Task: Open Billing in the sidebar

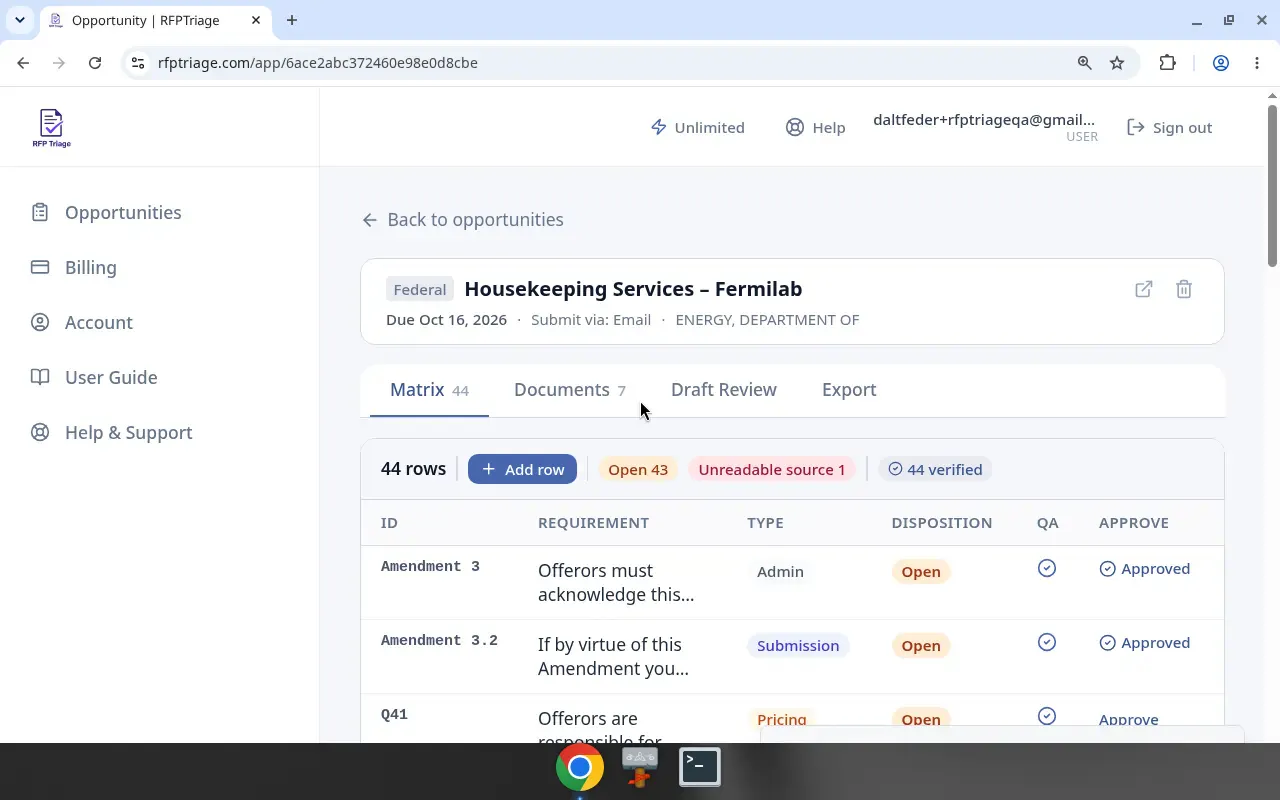Action: tap(74, 267)
